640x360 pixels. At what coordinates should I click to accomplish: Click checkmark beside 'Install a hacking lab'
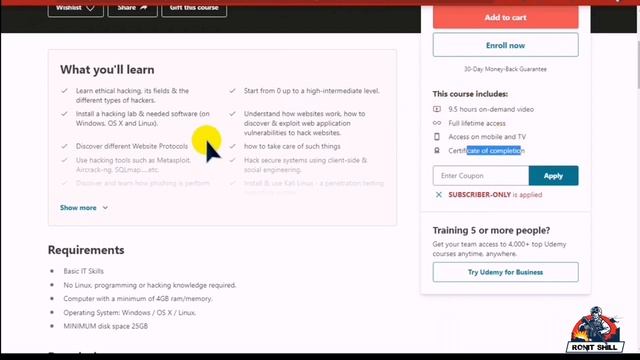tap(64, 113)
